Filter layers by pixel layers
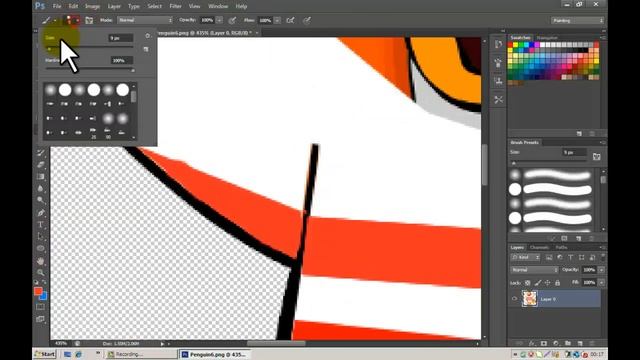This screenshot has height=360, width=640. coord(549,257)
